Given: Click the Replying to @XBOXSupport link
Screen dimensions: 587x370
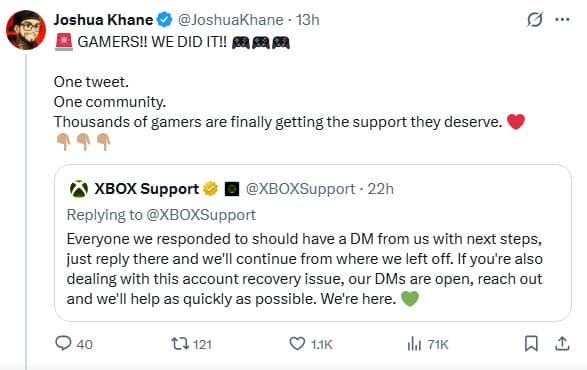Looking at the screenshot, I should [x=161, y=215].
